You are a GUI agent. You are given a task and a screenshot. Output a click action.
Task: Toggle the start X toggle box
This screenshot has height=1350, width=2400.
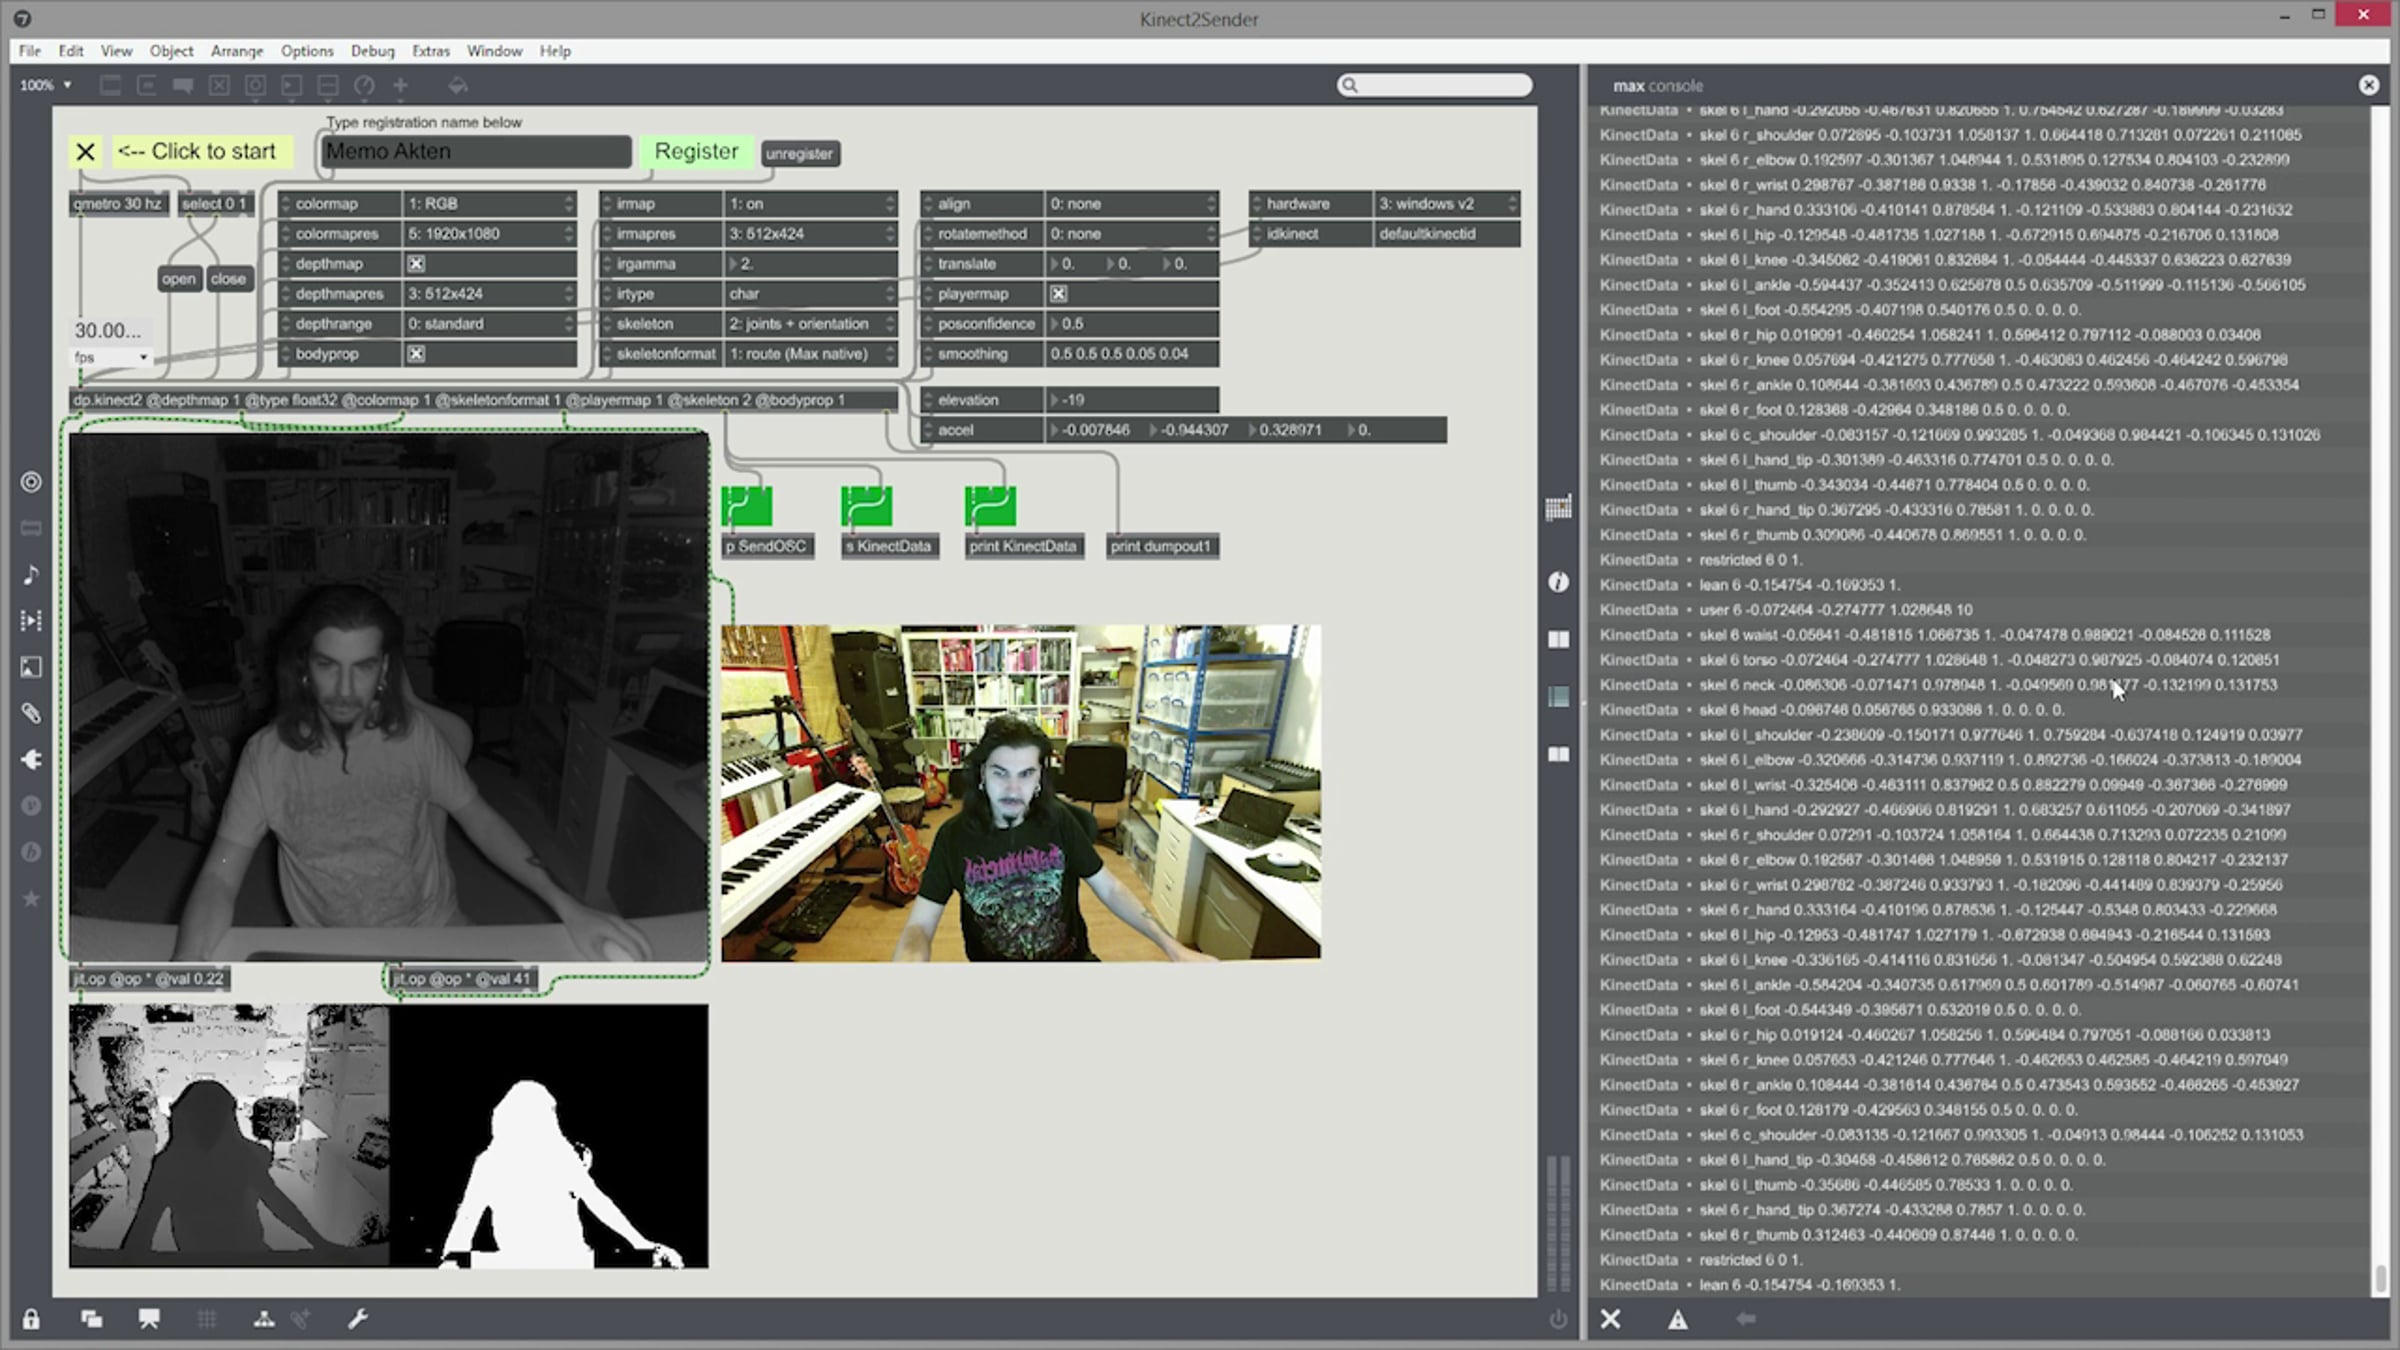(86, 152)
